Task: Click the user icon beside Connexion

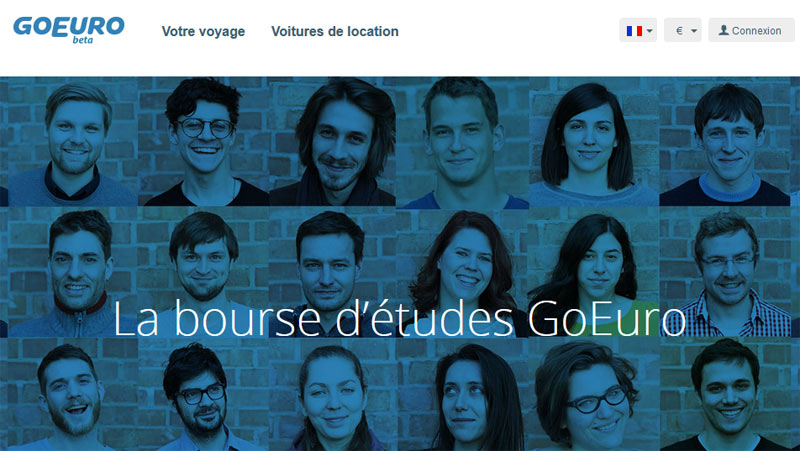Action: pyautogui.click(x=723, y=30)
